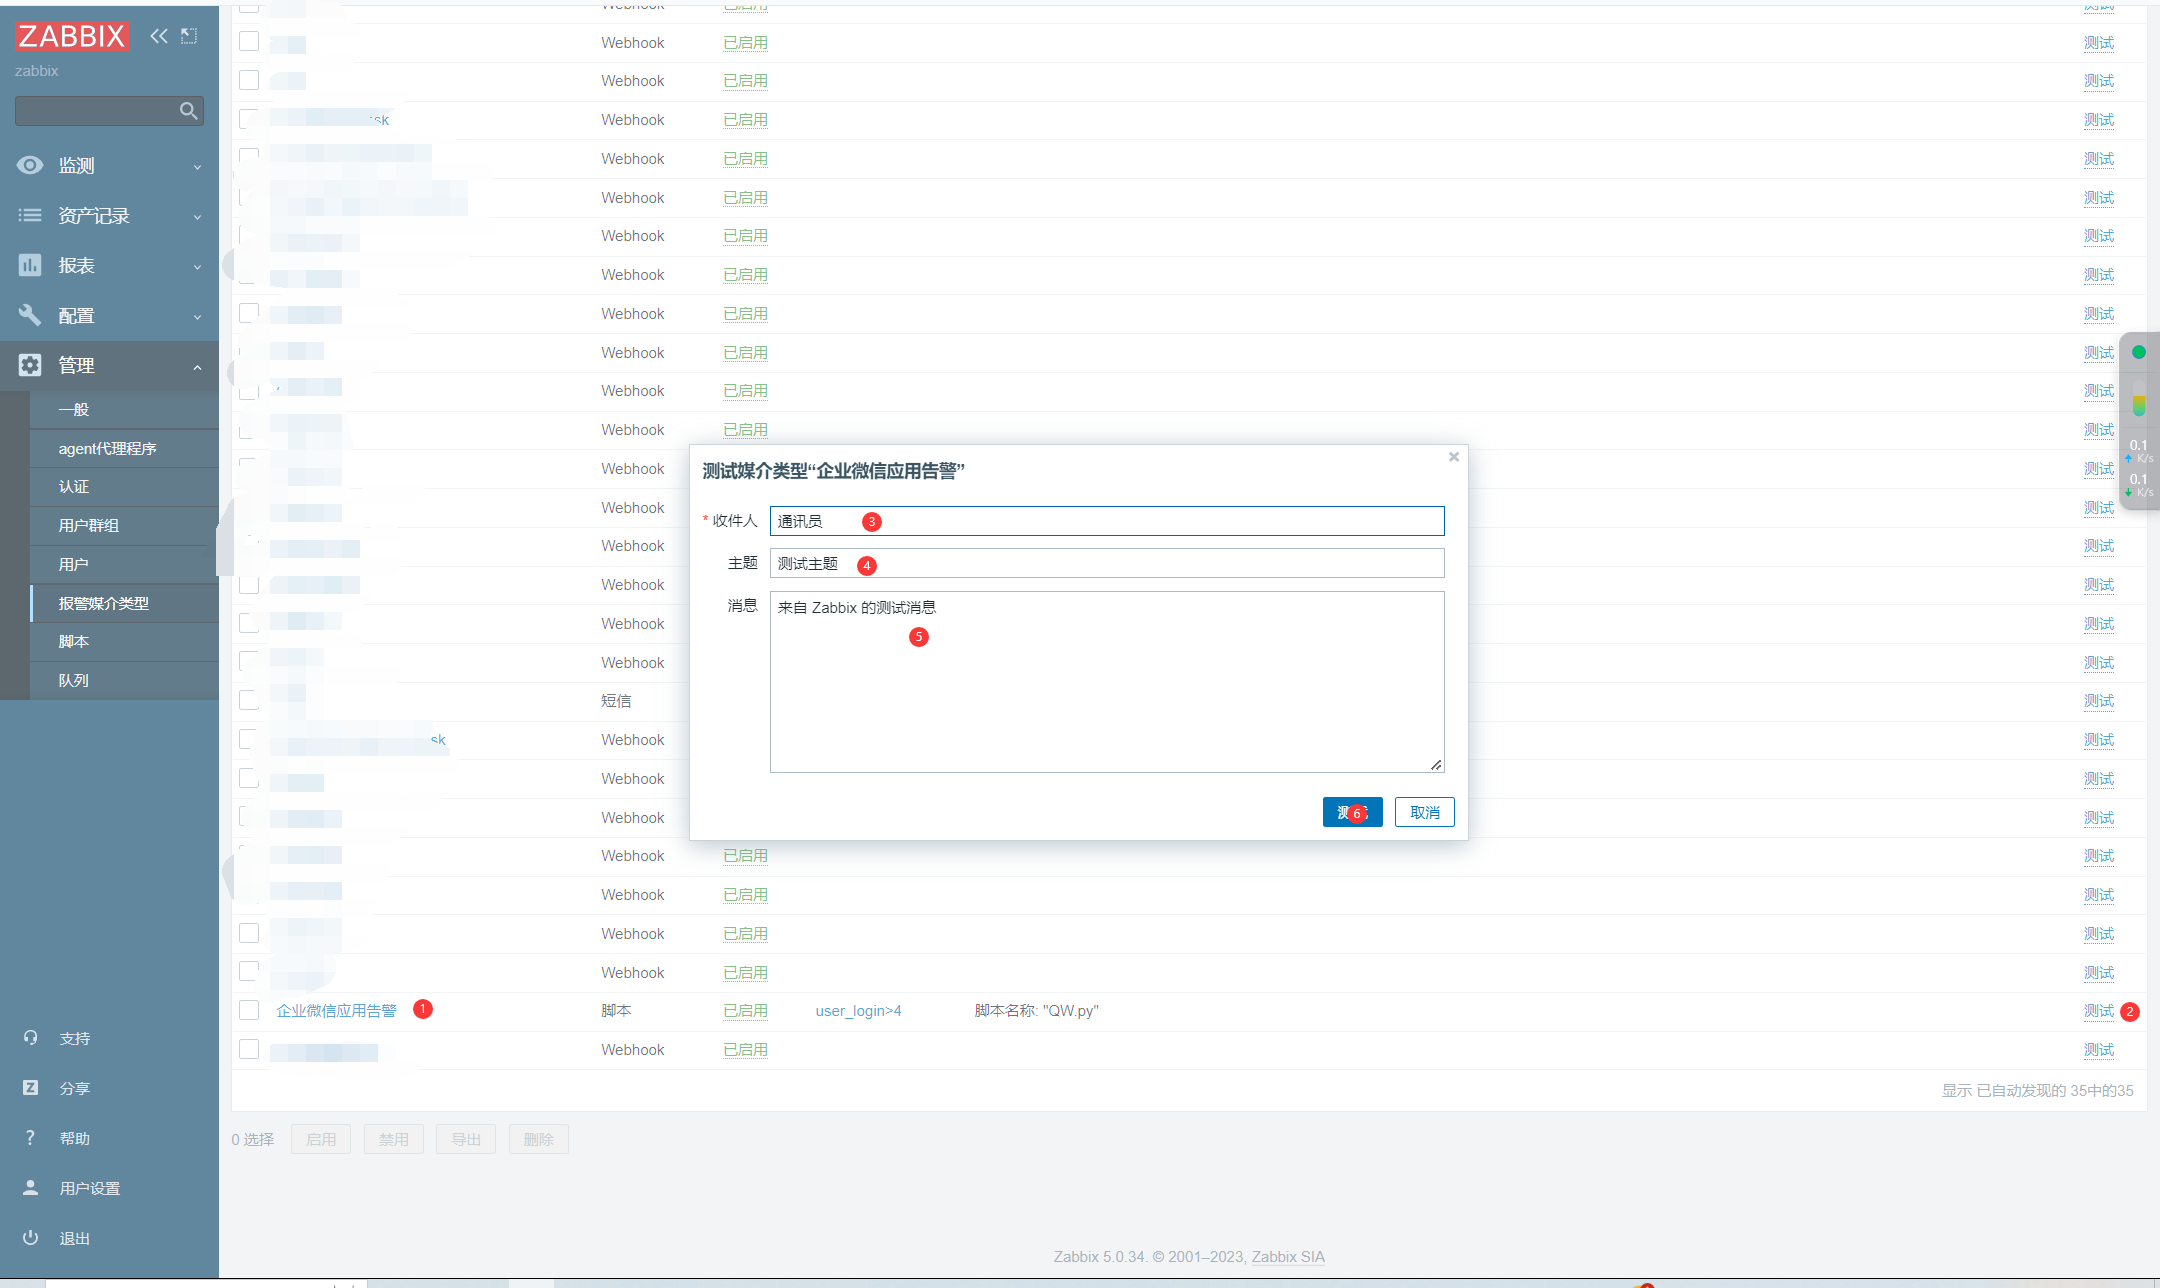This screenshot has width=2160, height=1288.
Task: Open the Zabbix SIA footer link
Action: pos(1288,1256)
